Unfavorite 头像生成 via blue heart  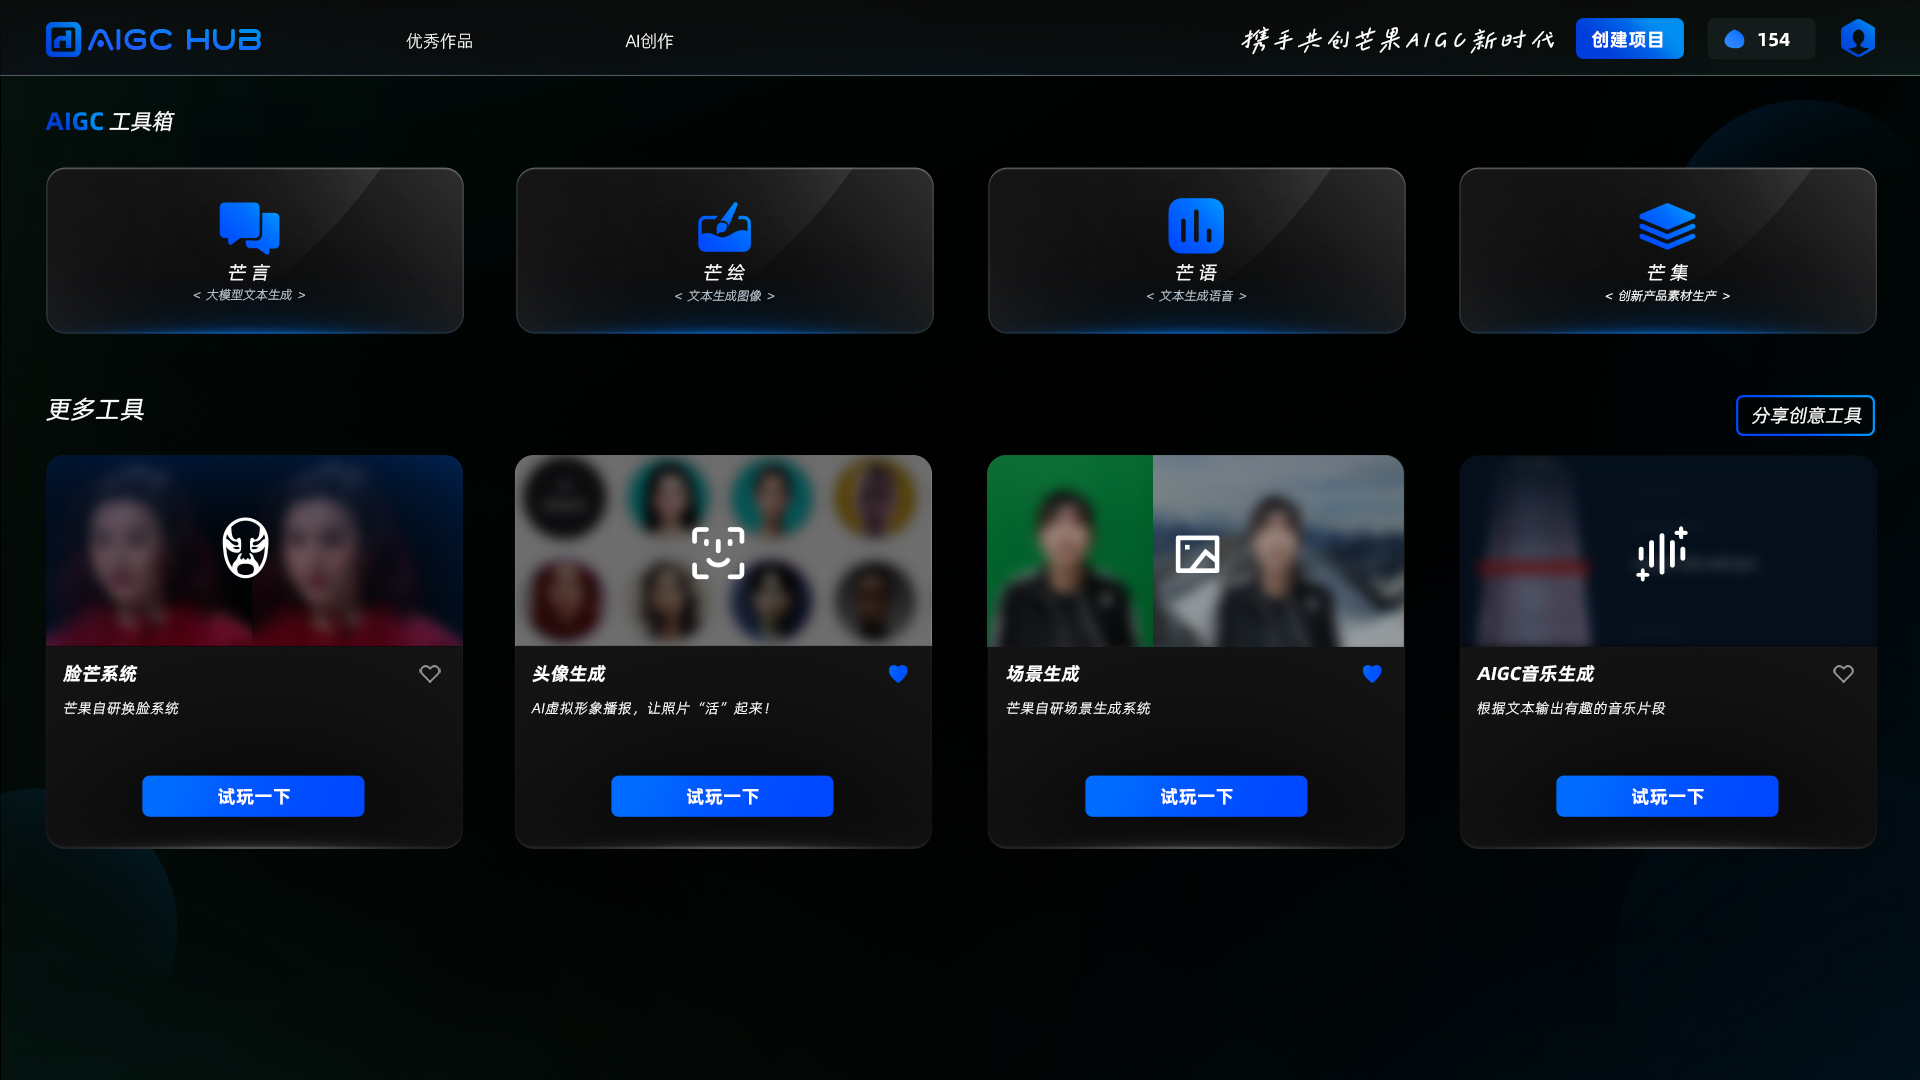pos(898,674)
